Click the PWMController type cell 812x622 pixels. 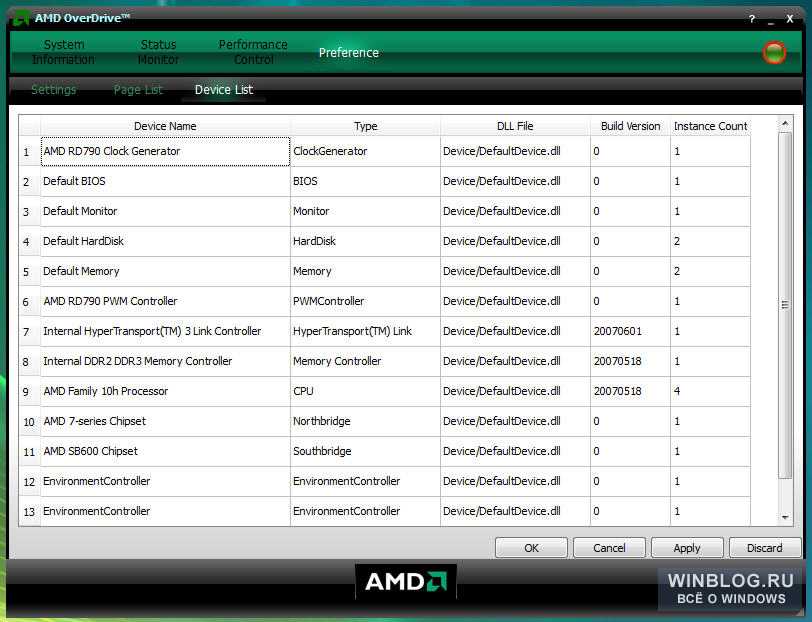point(365,301)
